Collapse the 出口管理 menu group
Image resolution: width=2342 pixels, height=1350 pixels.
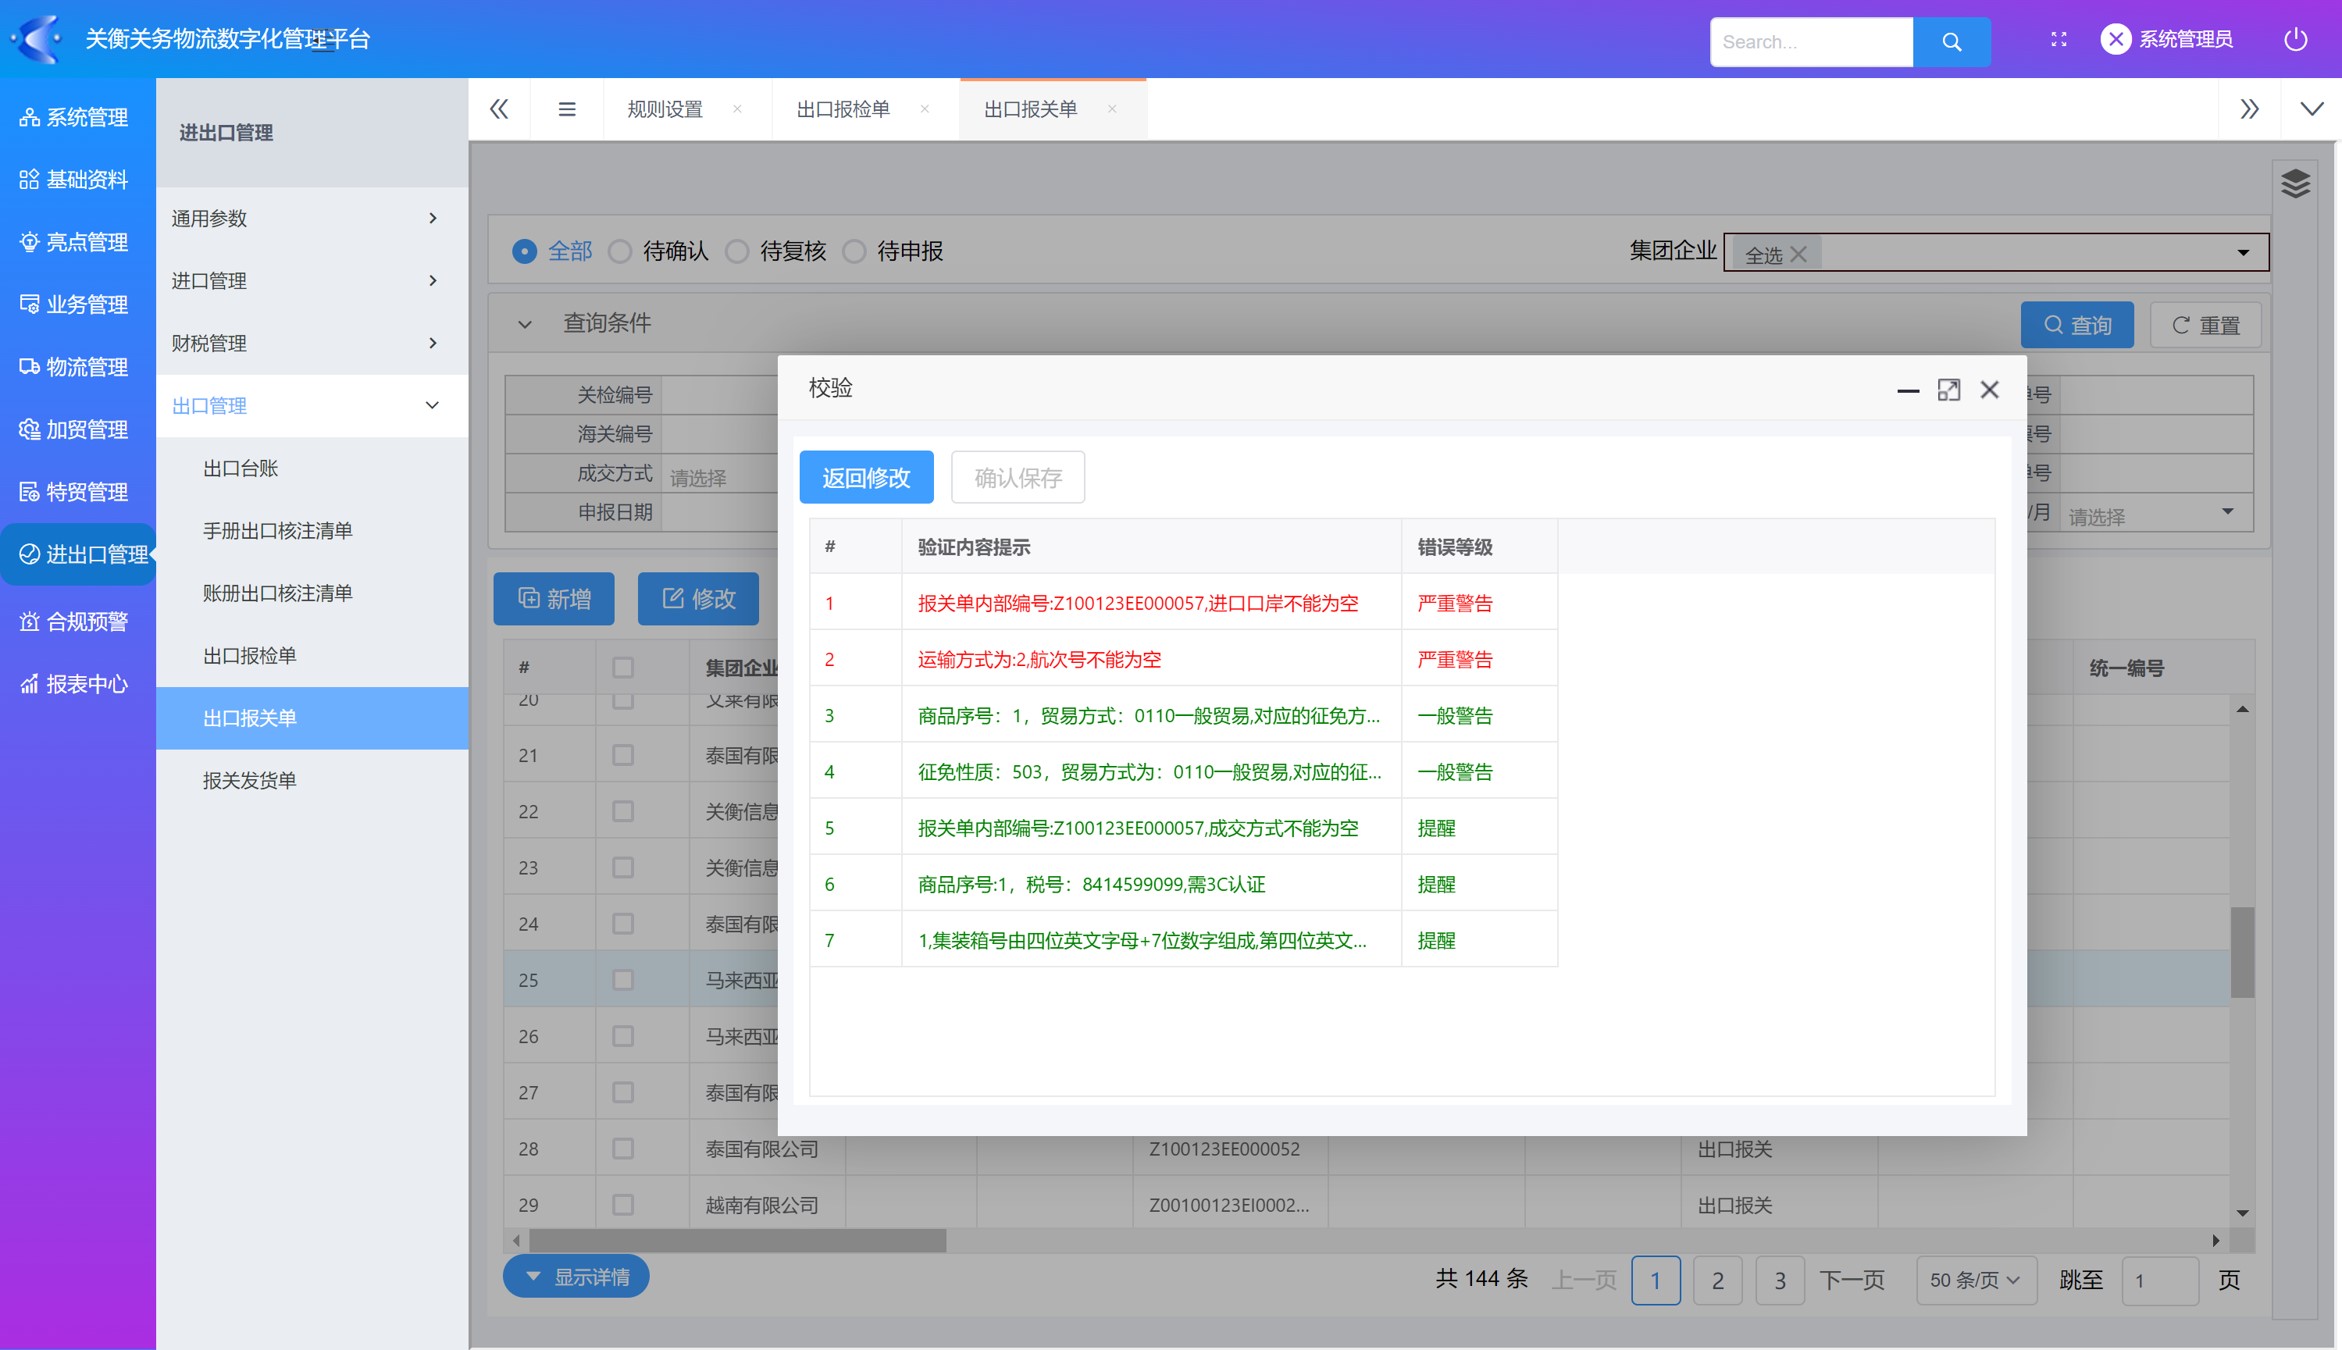click(312, 406)
